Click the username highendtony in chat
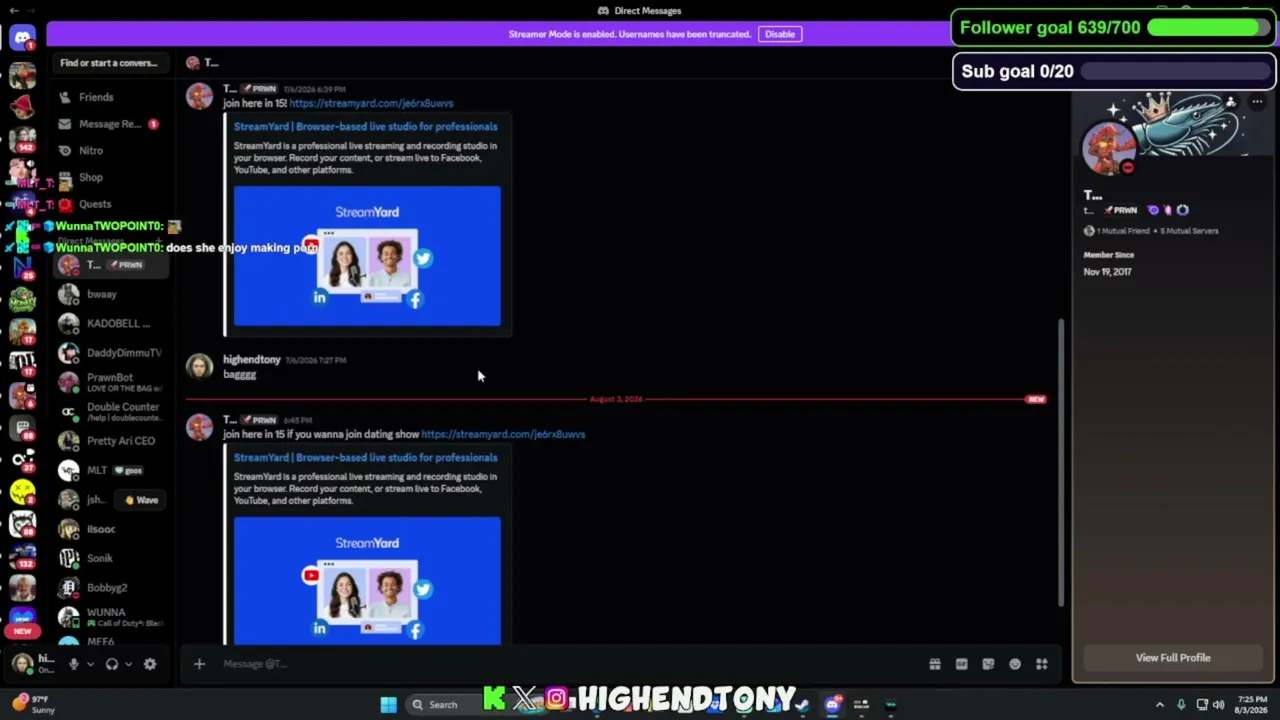Viewport: 1280px width, 720px height. (251, 360)
